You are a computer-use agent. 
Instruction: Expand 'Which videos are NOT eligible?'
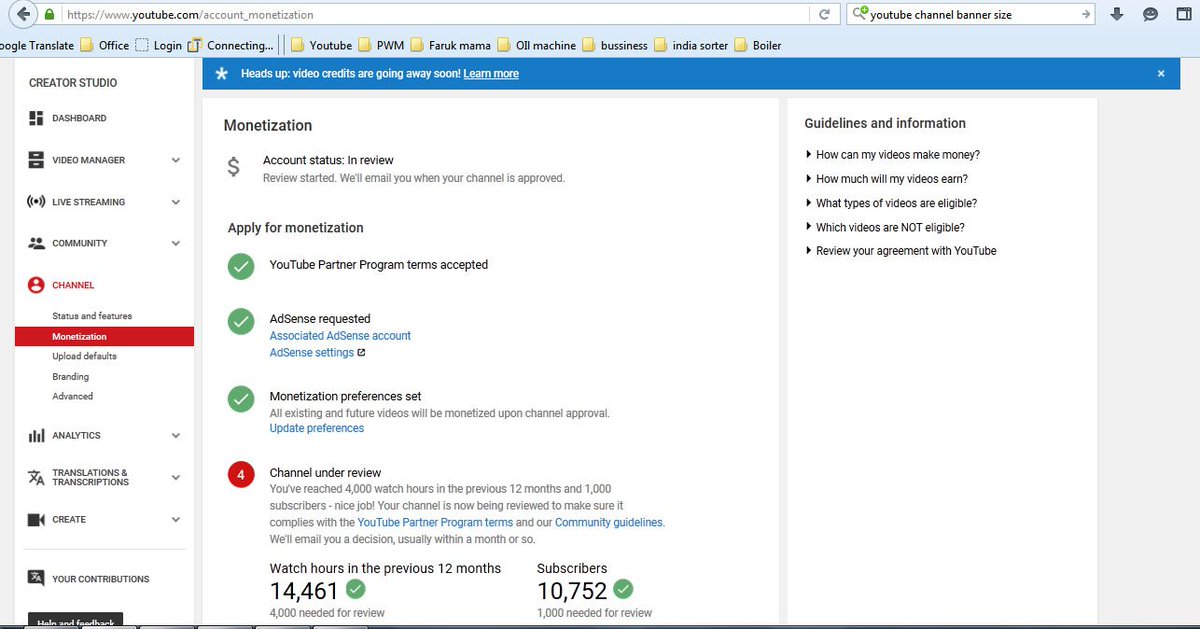tap(885, 227)
